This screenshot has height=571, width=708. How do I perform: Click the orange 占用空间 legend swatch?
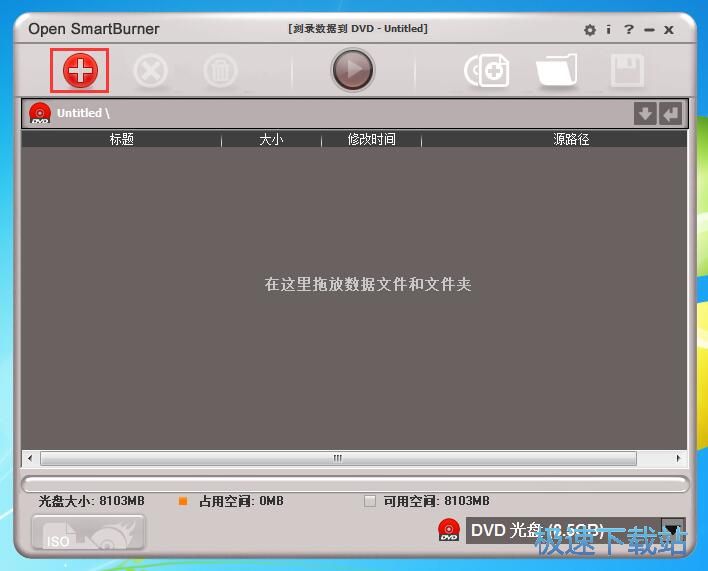(183, 501)
